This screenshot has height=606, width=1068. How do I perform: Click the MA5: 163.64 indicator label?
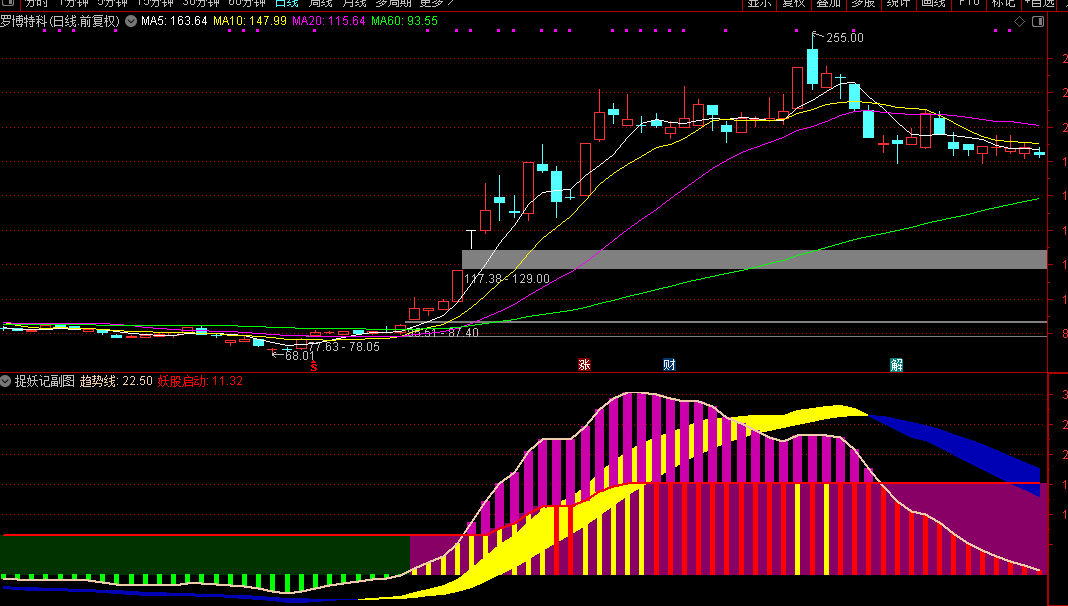click(174, 21)
